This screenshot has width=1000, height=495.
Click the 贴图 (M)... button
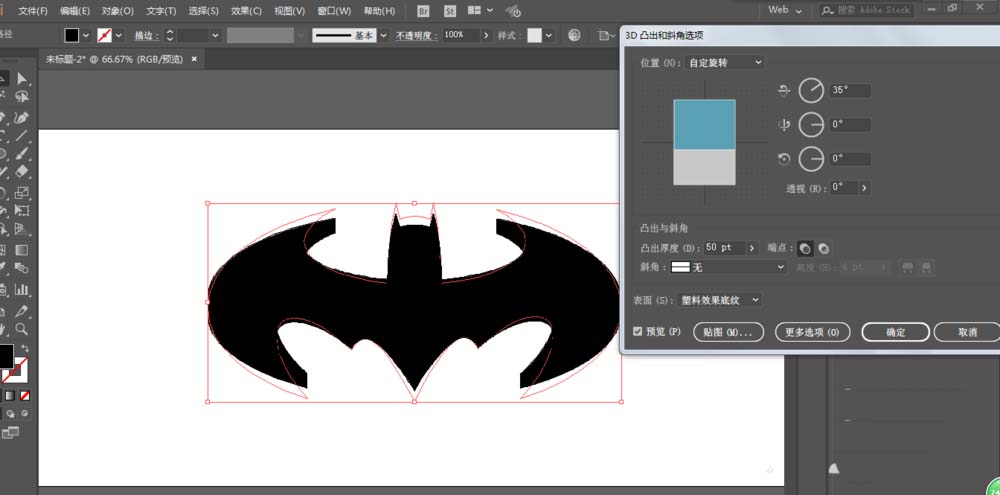(x=728, y=332)
